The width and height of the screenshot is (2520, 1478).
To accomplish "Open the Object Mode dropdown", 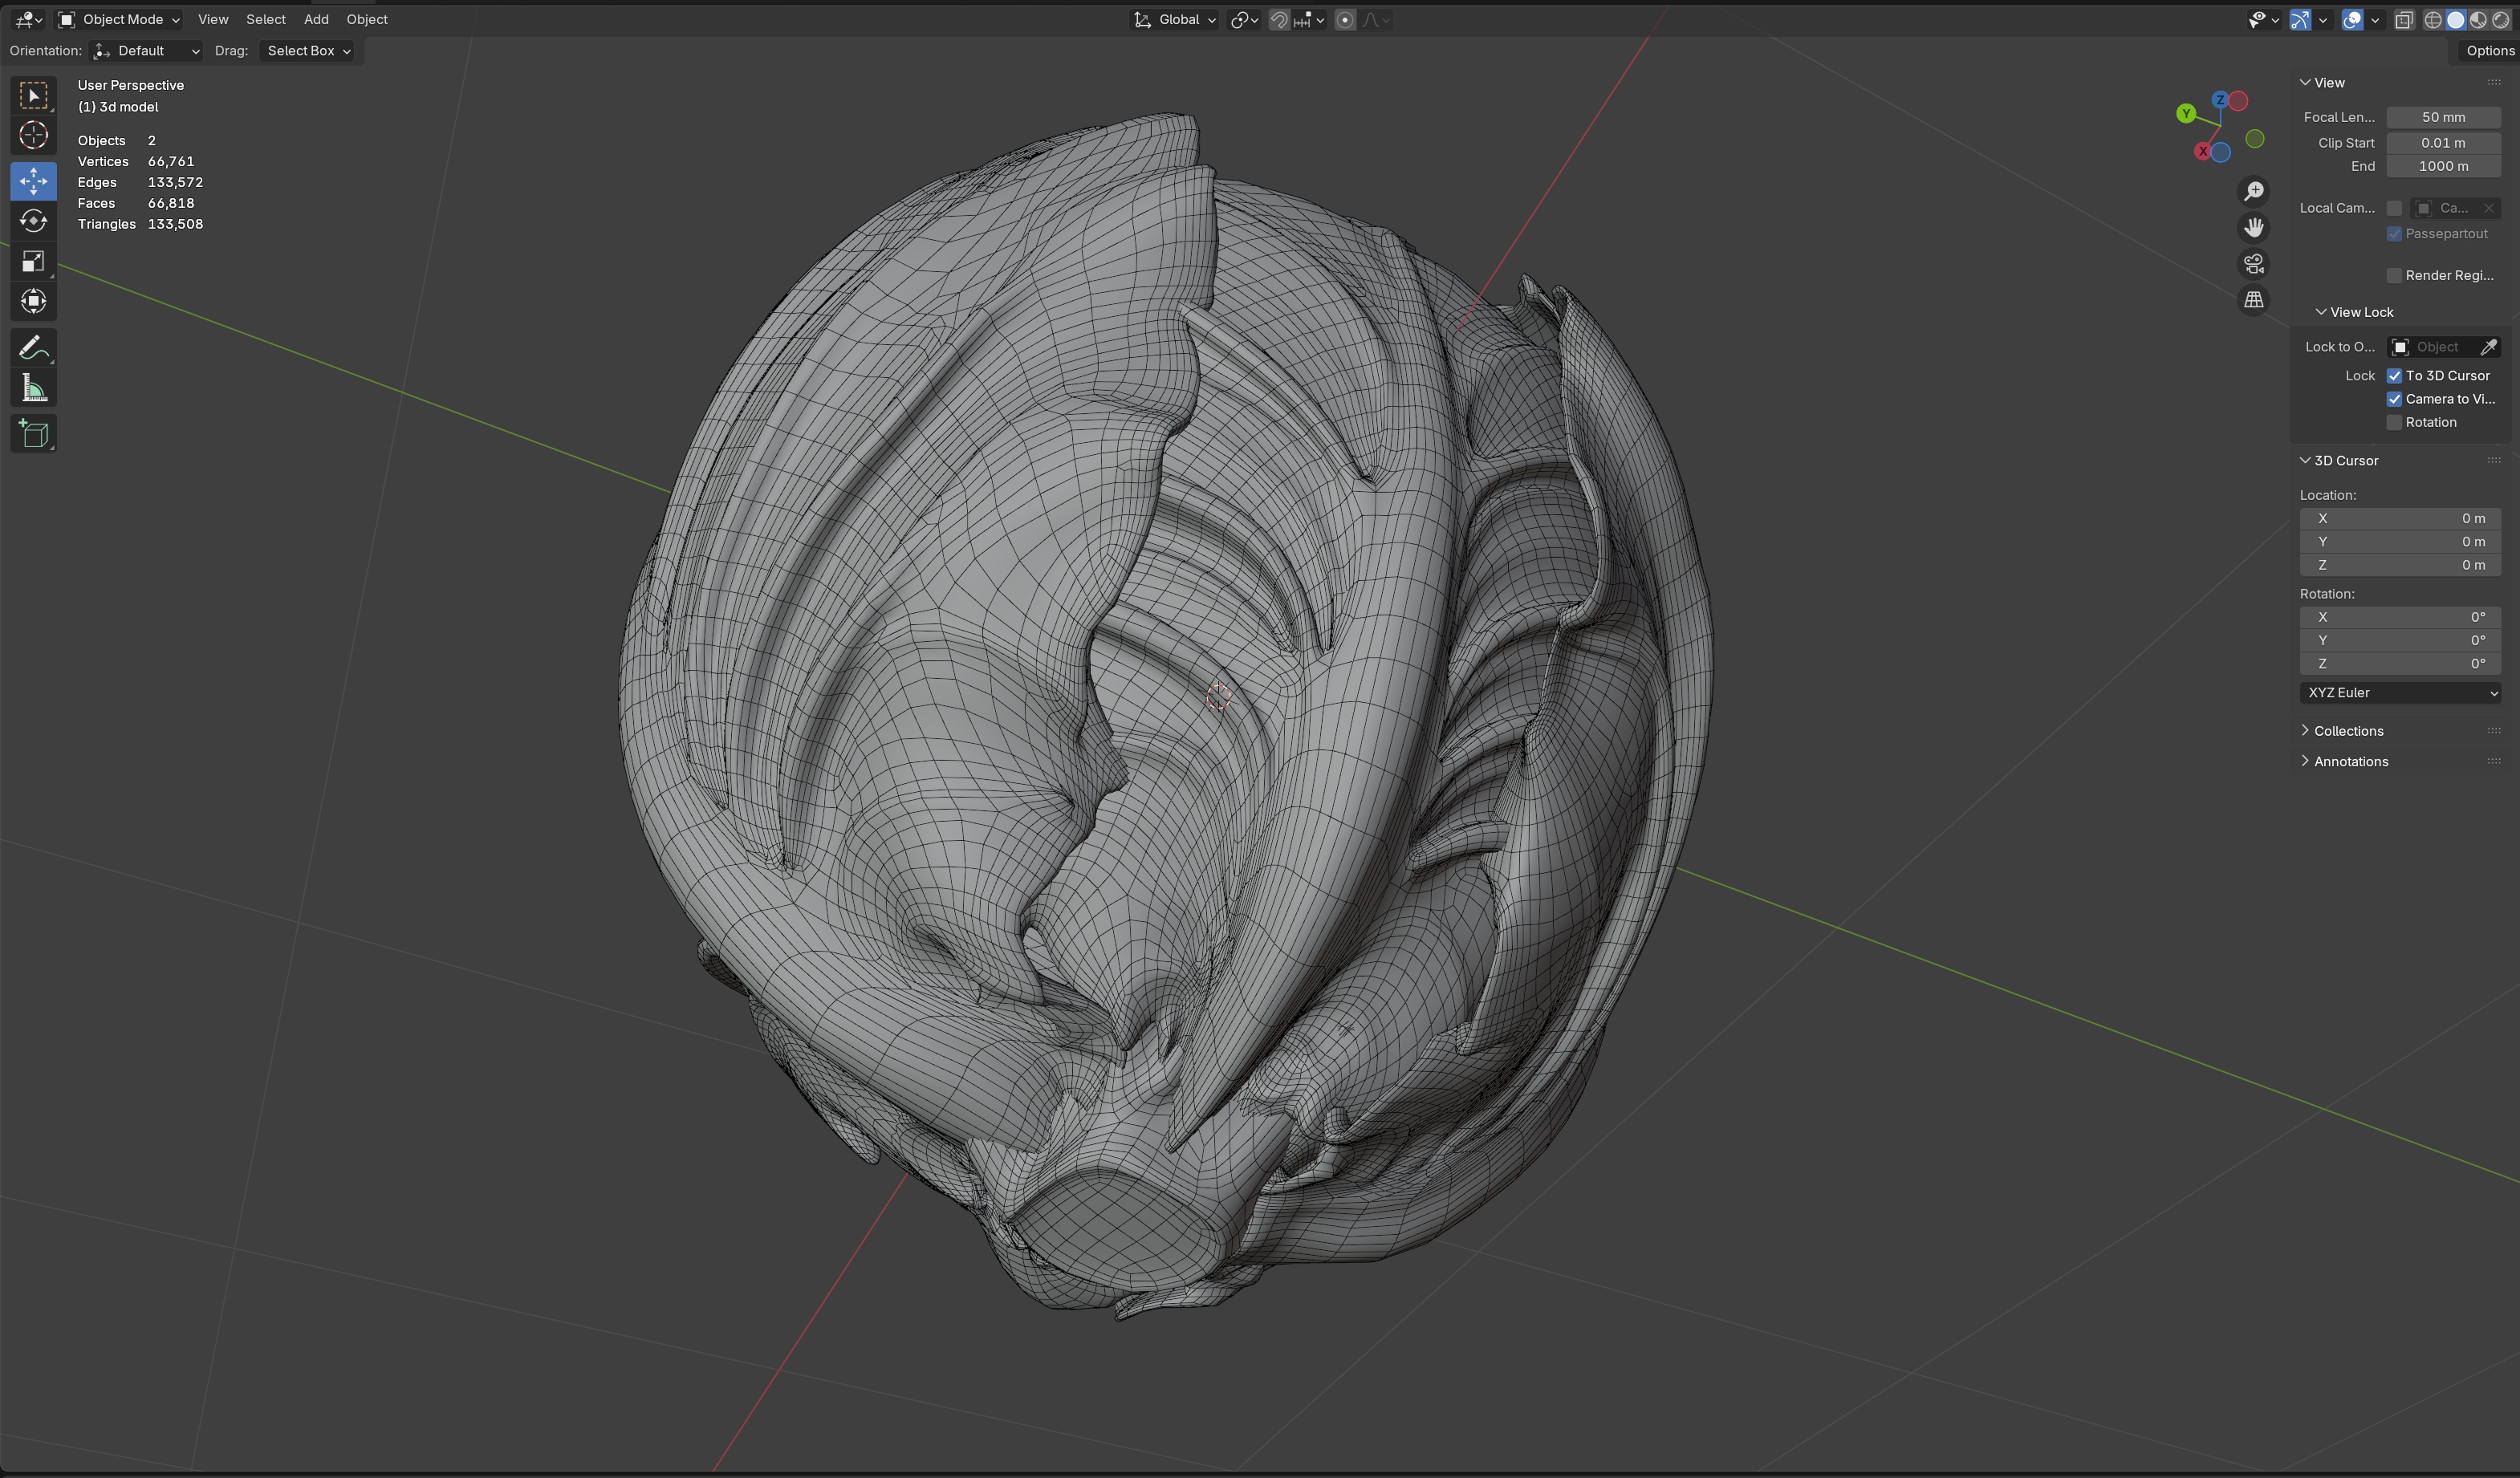I will [119, 19].
